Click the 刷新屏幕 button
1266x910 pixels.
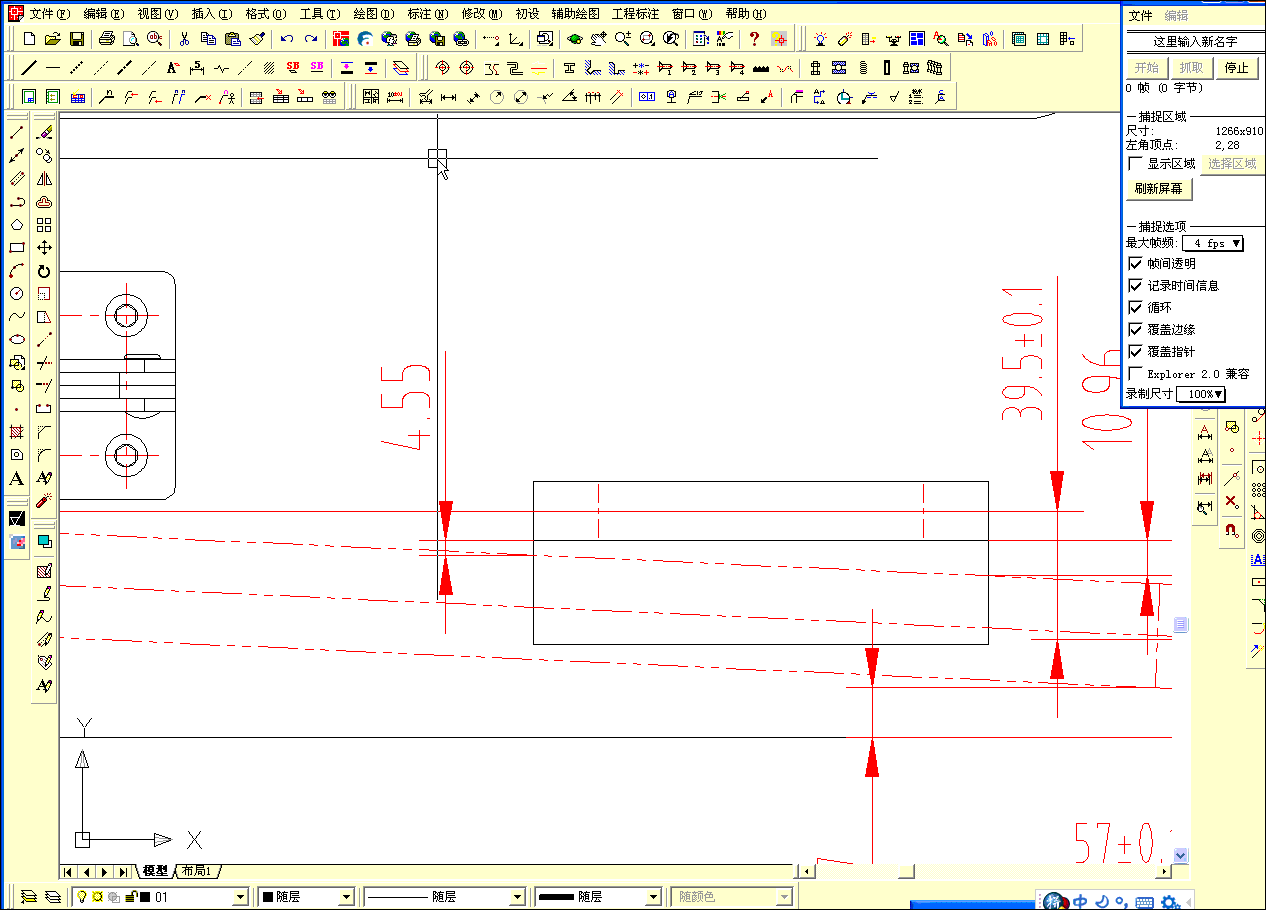pyautogui.click(x=1159, y=188)
